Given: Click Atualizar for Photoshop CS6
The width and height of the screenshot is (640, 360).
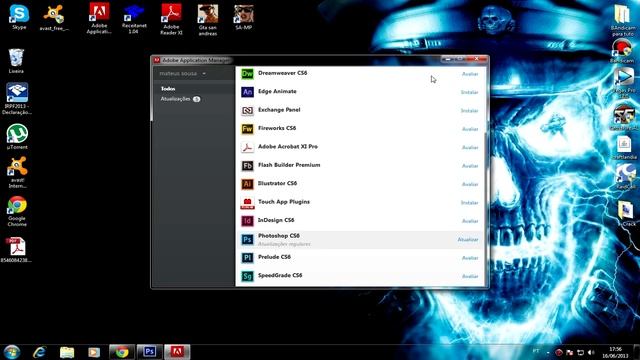Looking at the screenshot, I should pyautogui.click(x=468, y=240).
